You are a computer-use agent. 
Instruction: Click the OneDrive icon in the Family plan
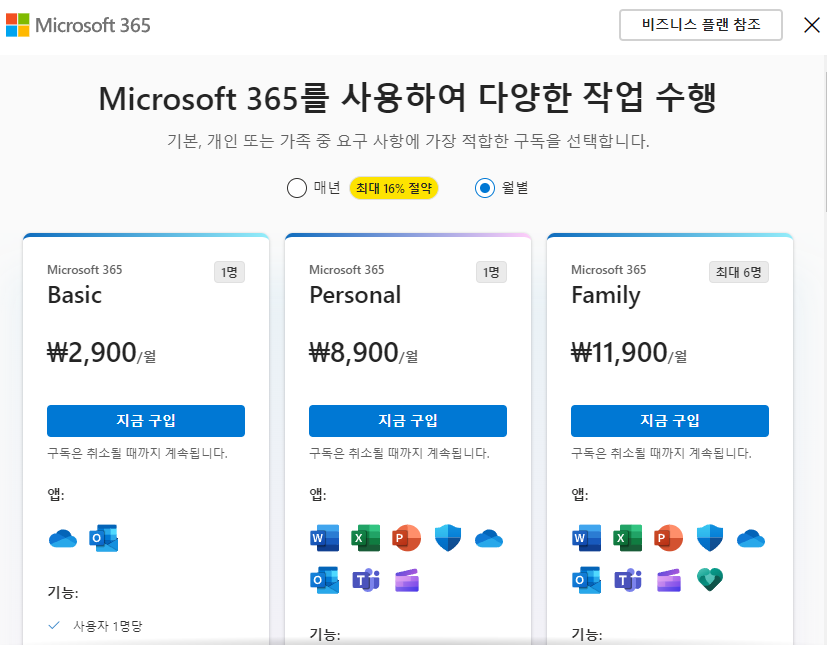point(751,538)
